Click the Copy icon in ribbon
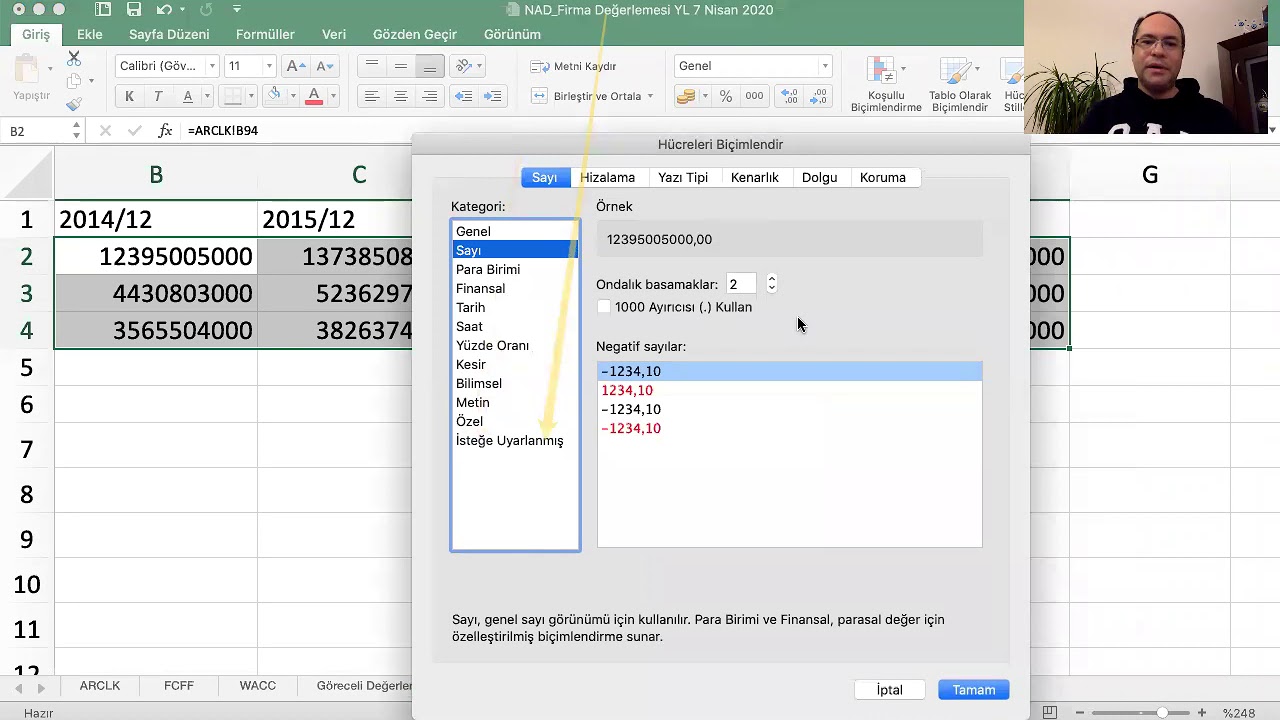The image size is (1280, 720). pos(74,81)
